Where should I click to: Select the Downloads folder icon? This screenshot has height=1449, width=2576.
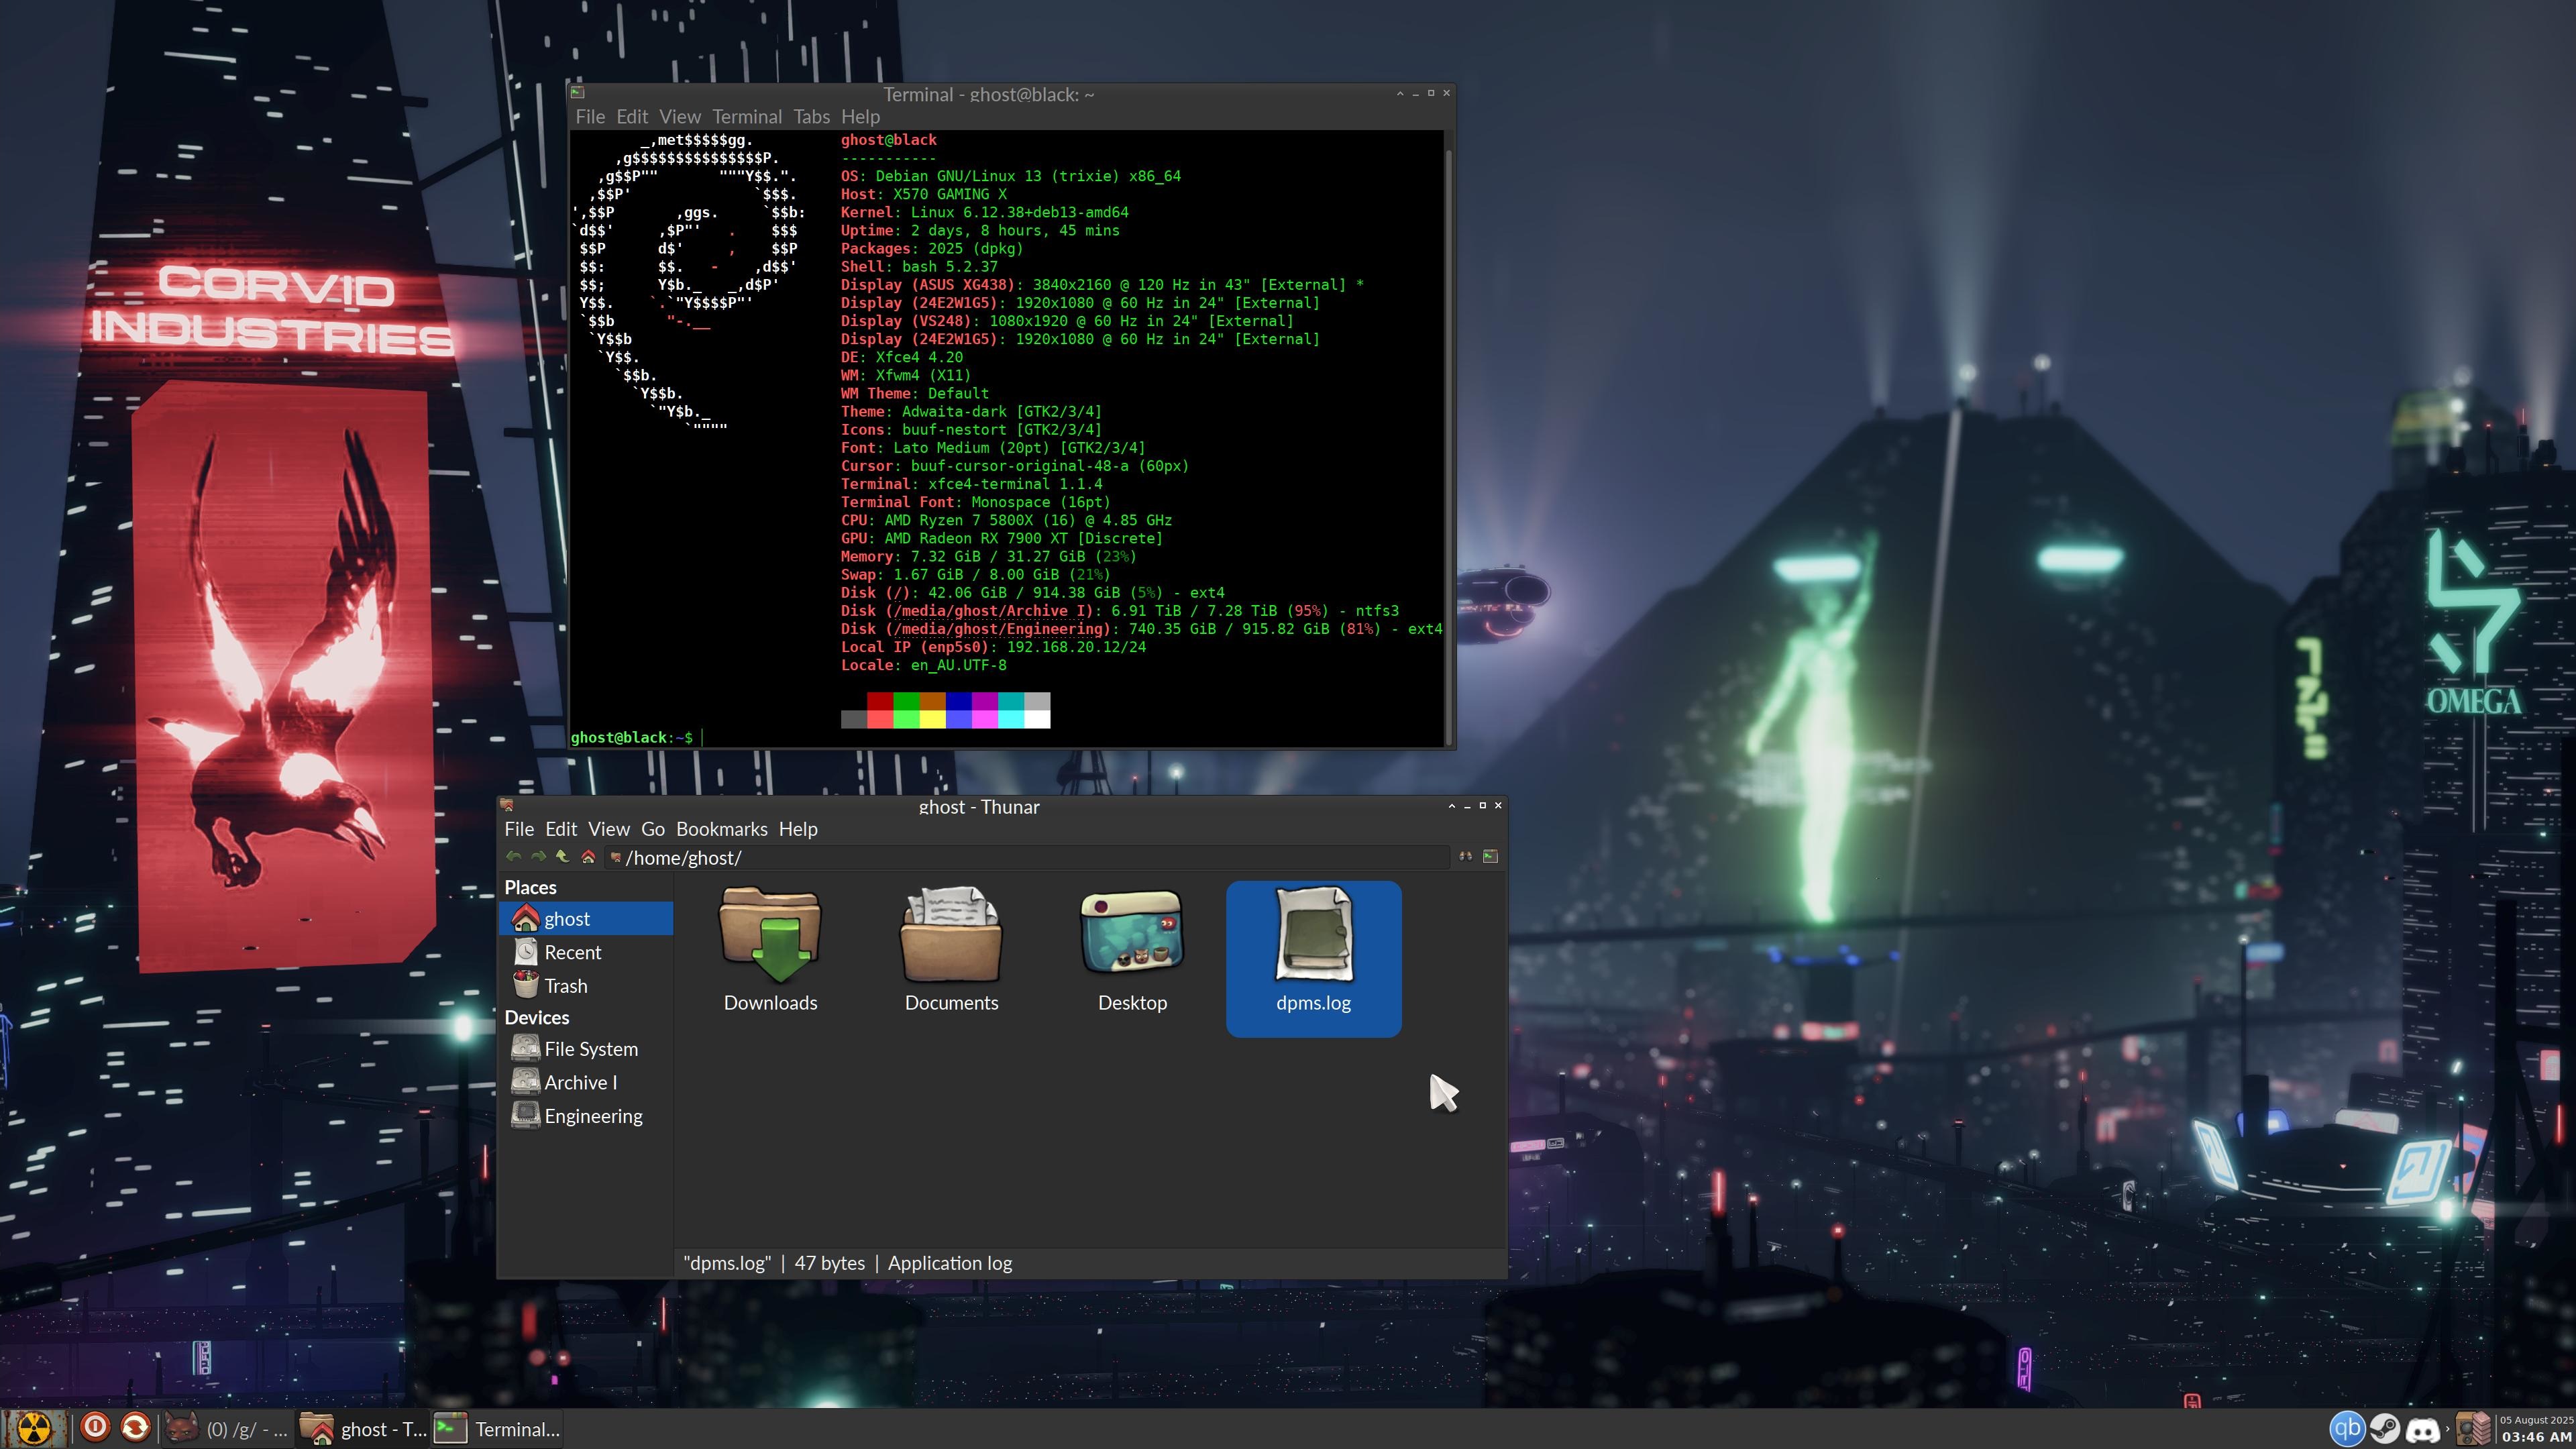pos(770,935)
